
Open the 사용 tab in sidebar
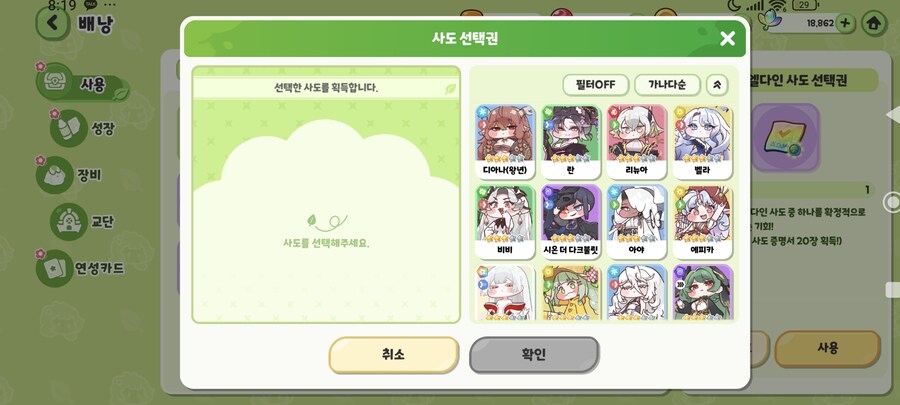[x=82, y=84]
